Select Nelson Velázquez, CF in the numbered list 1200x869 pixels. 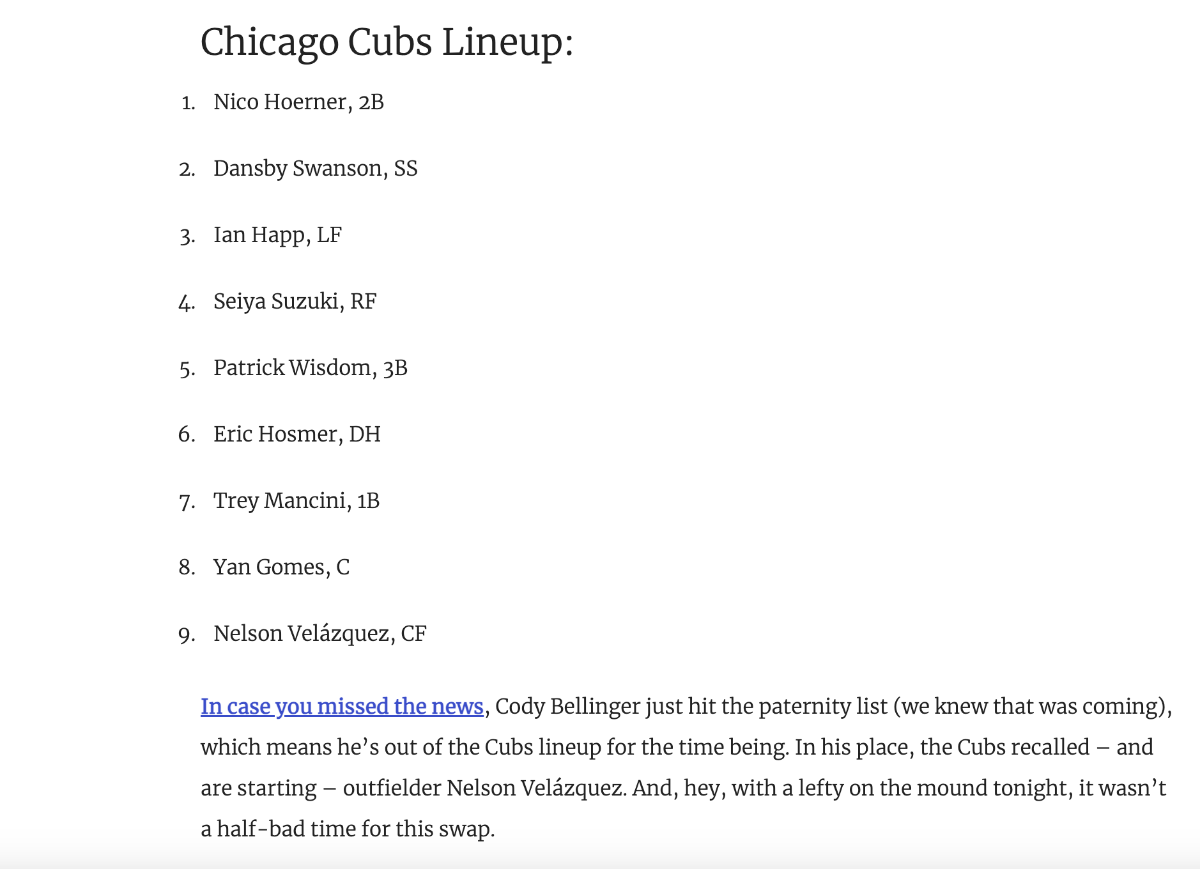pyautogui.click(x=319, y=634)
